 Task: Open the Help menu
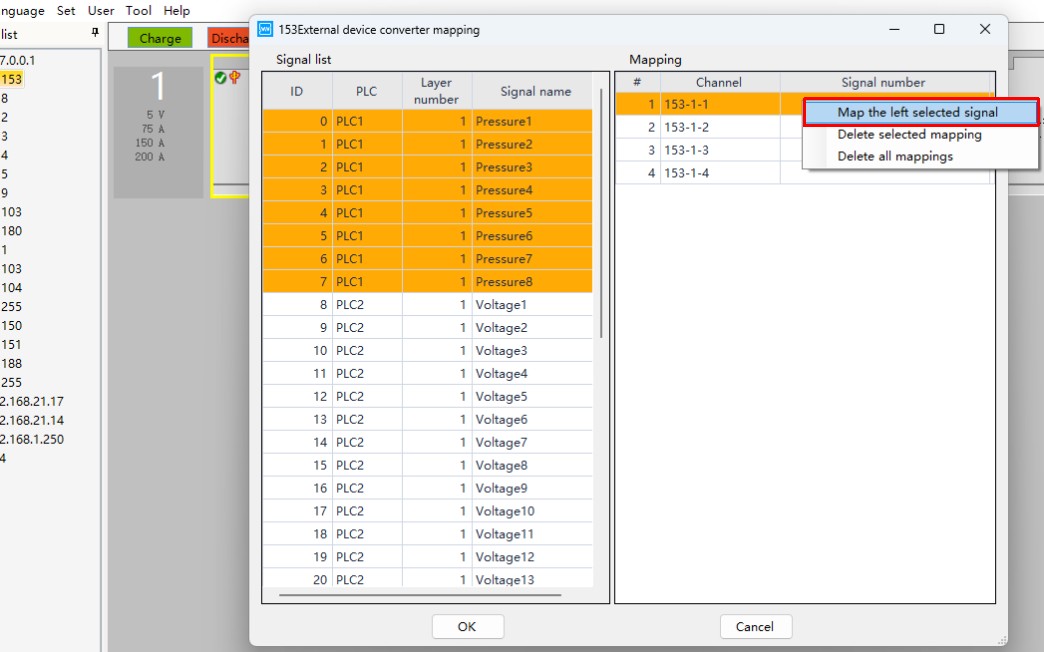point(176,11)
